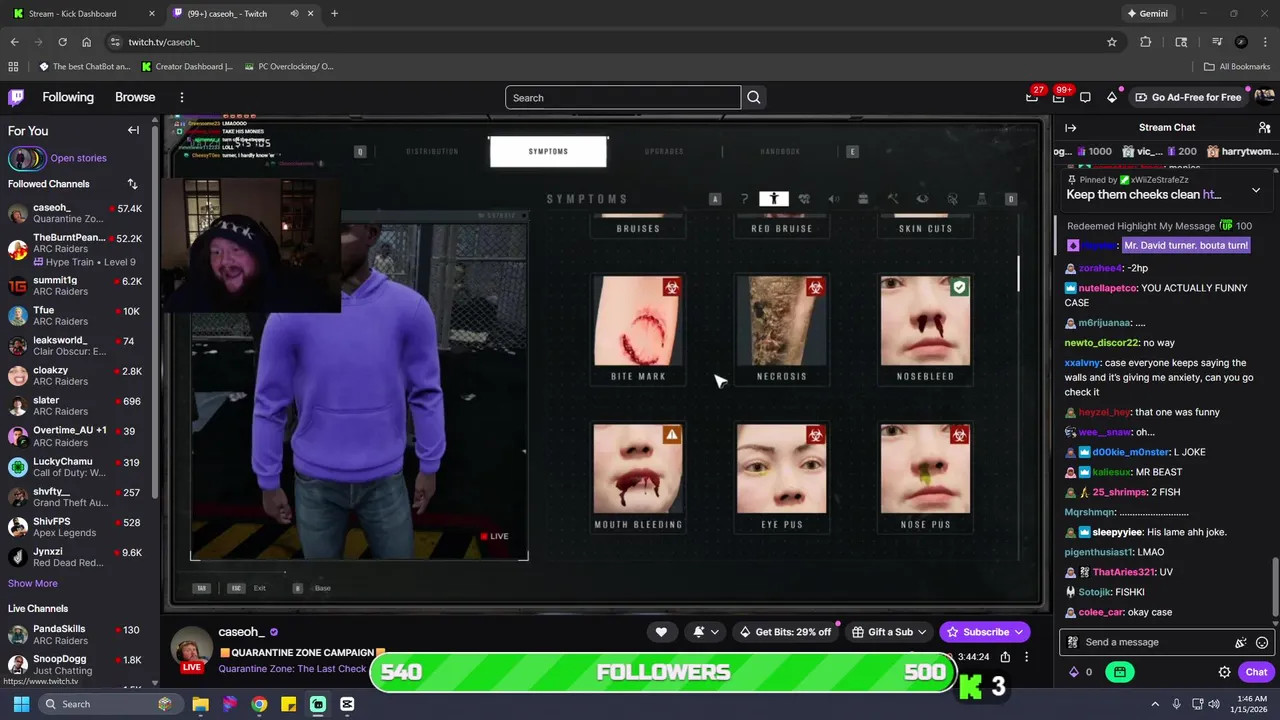This screenshot has height=720, width=1280.
Task: Click the search magnifier button
Action: 754,97
